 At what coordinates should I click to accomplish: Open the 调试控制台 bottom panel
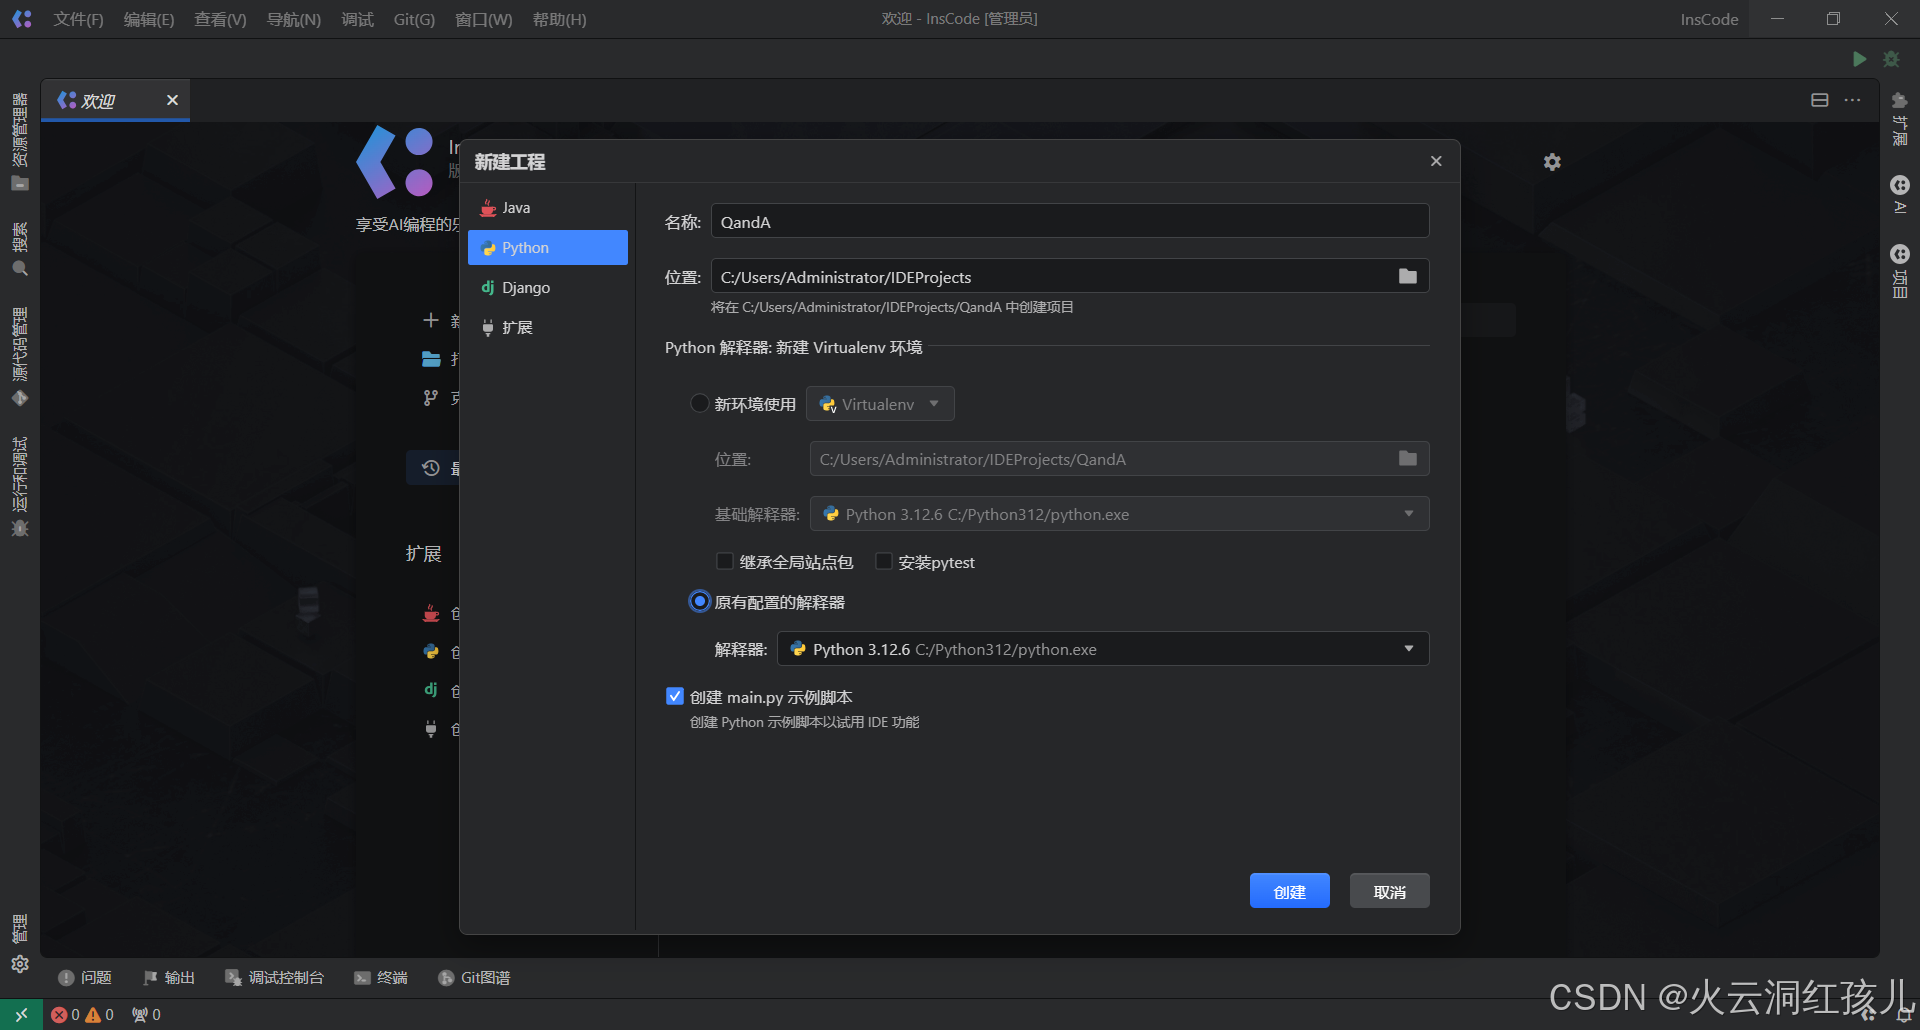275,977
